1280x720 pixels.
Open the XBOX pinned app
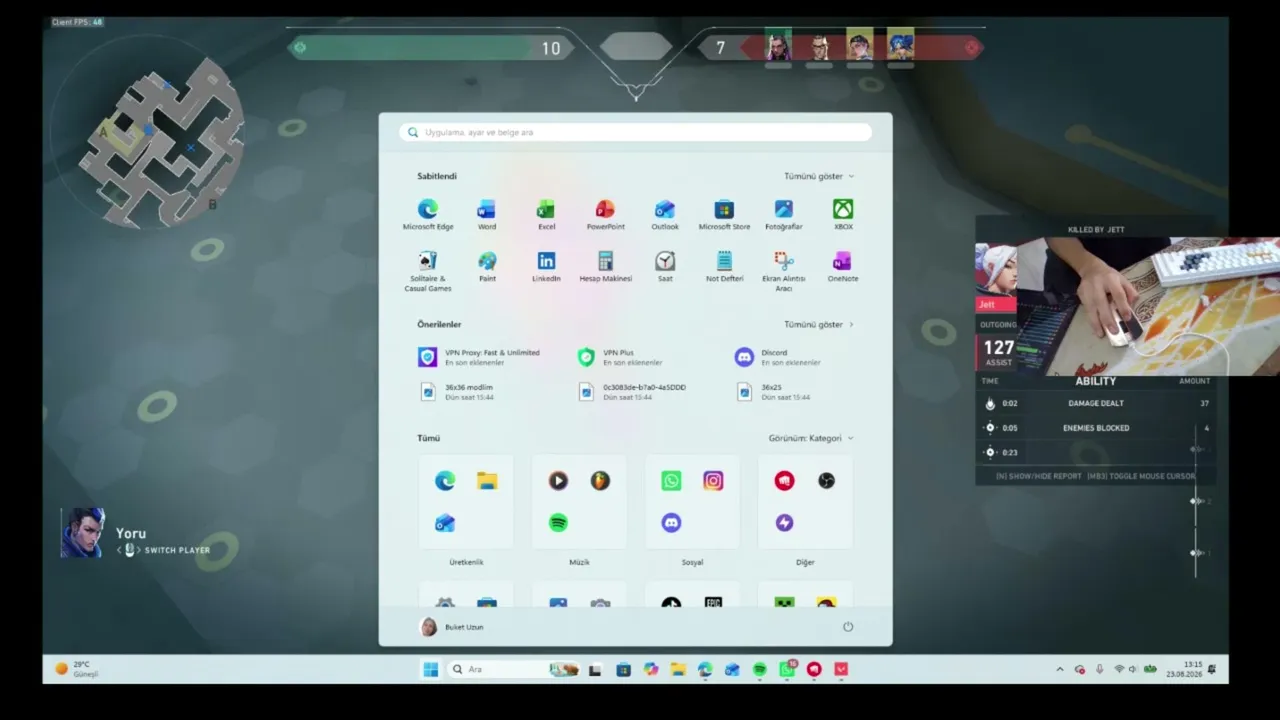[x=843, y=214]
